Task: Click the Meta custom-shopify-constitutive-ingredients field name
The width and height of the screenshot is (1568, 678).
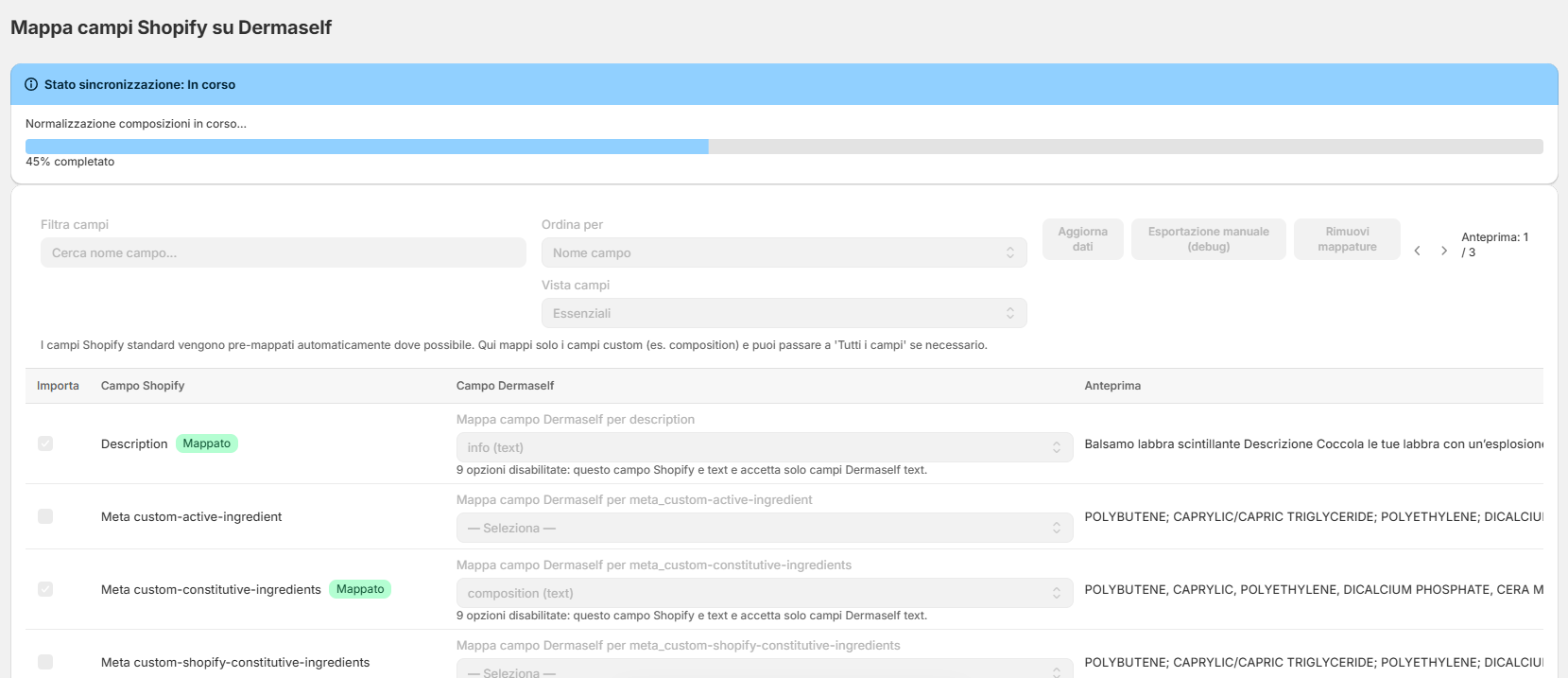Action: coord(236,662)
